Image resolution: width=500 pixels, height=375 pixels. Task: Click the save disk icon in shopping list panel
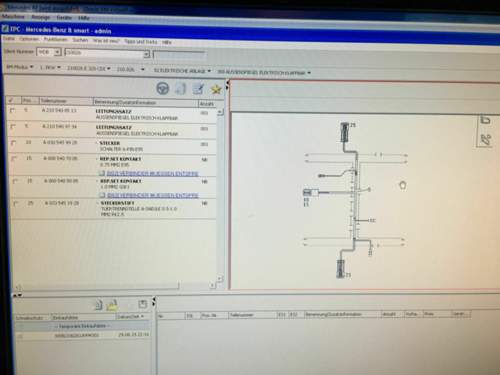point(143,304)
